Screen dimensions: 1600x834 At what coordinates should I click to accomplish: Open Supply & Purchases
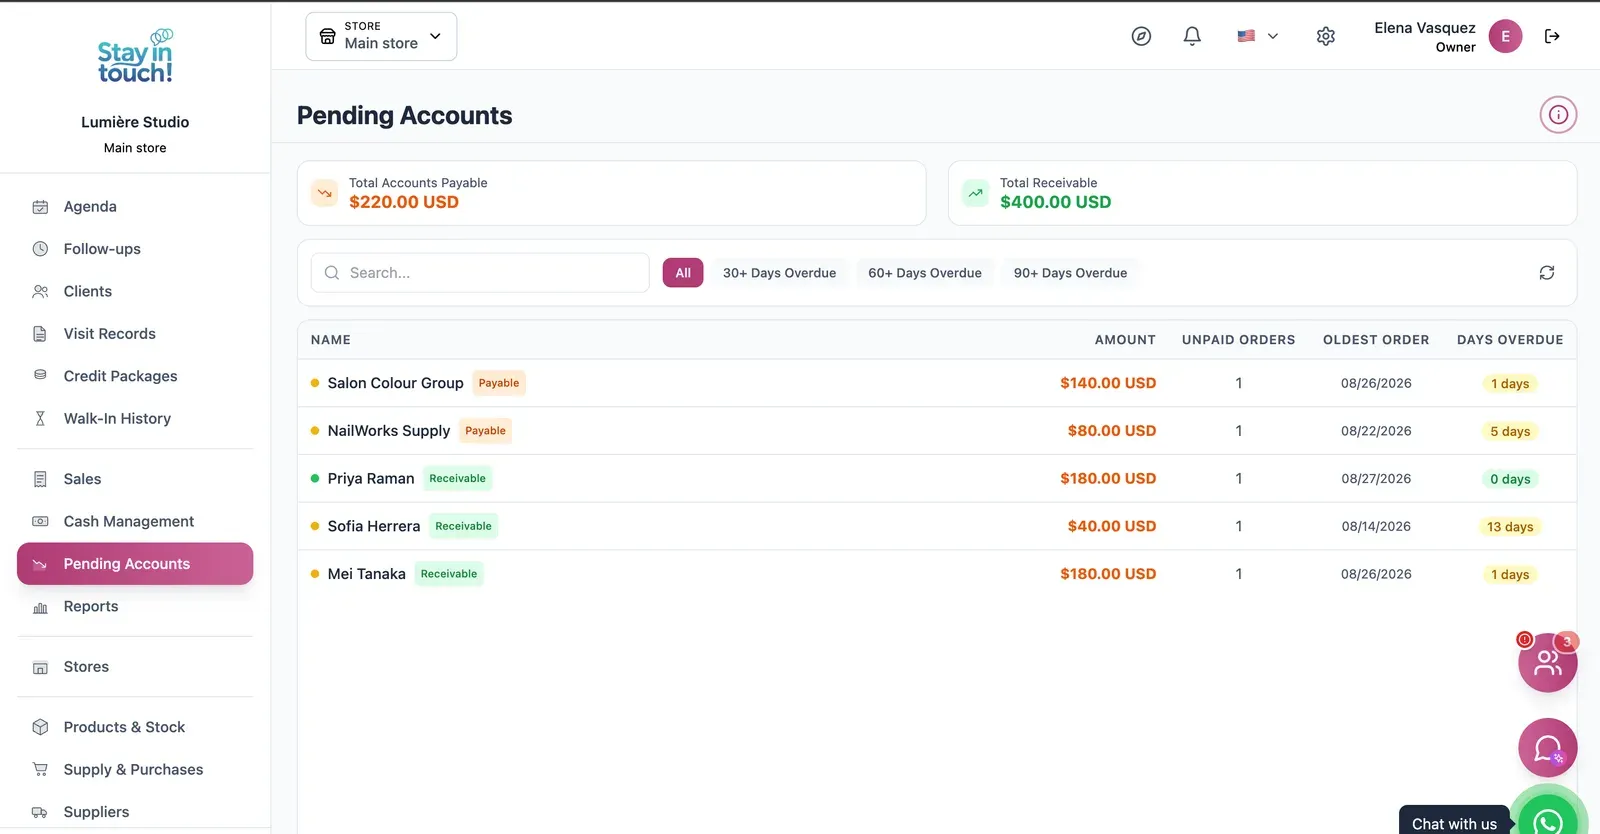pyautogui.click(x=135, y=770)
